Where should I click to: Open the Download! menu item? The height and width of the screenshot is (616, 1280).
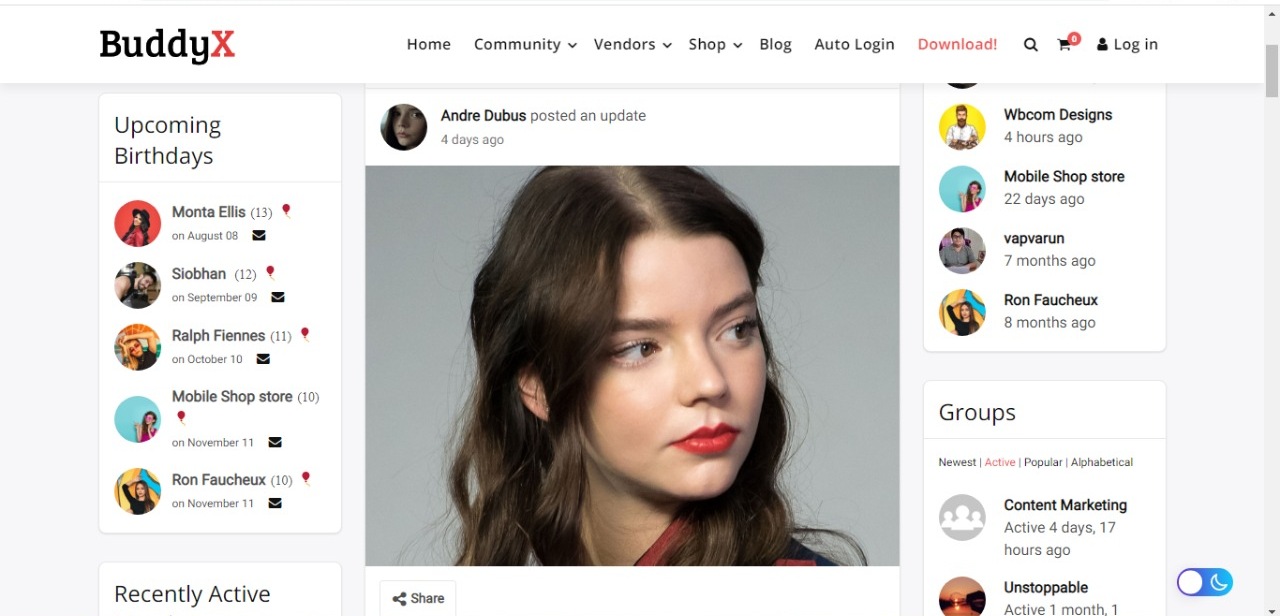(957, 44)
